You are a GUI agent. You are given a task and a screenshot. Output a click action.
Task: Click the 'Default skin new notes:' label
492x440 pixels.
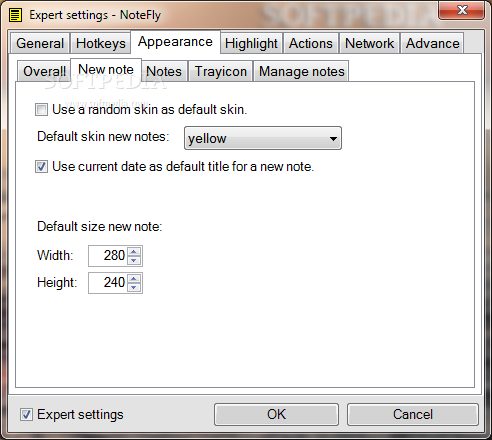[x=103, y=137]
